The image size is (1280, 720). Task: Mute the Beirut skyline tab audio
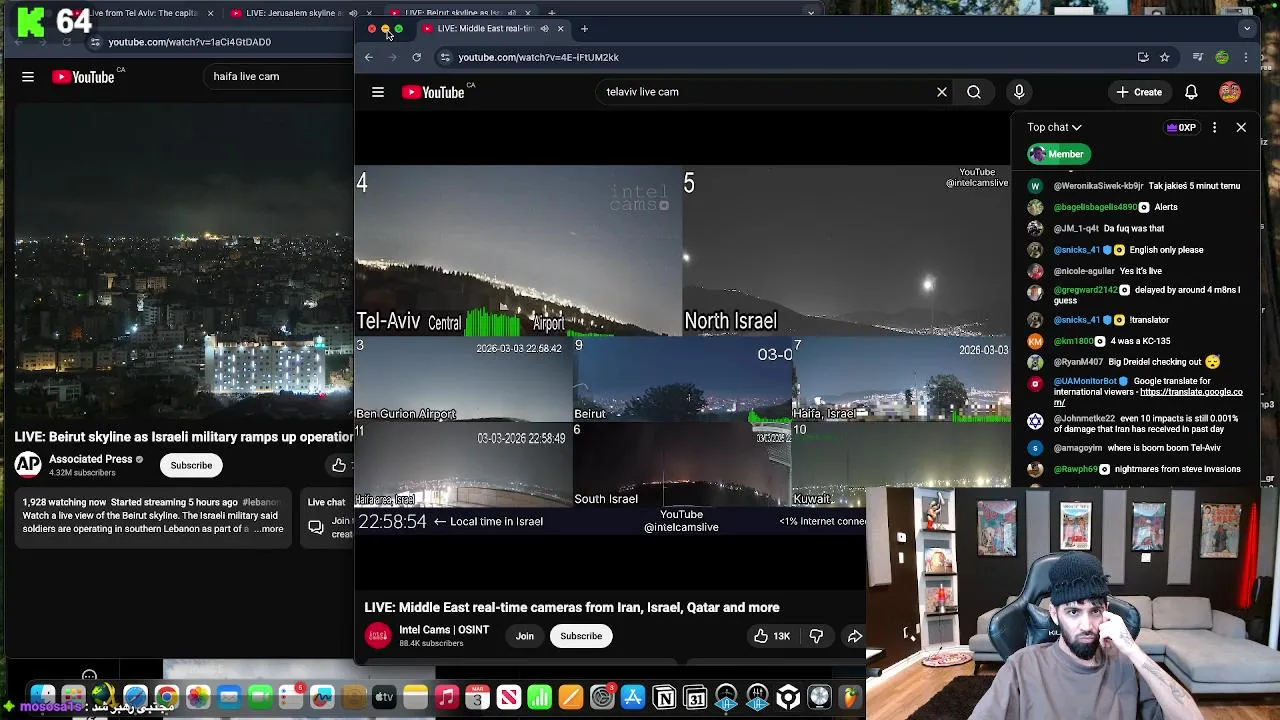[512, 13]
